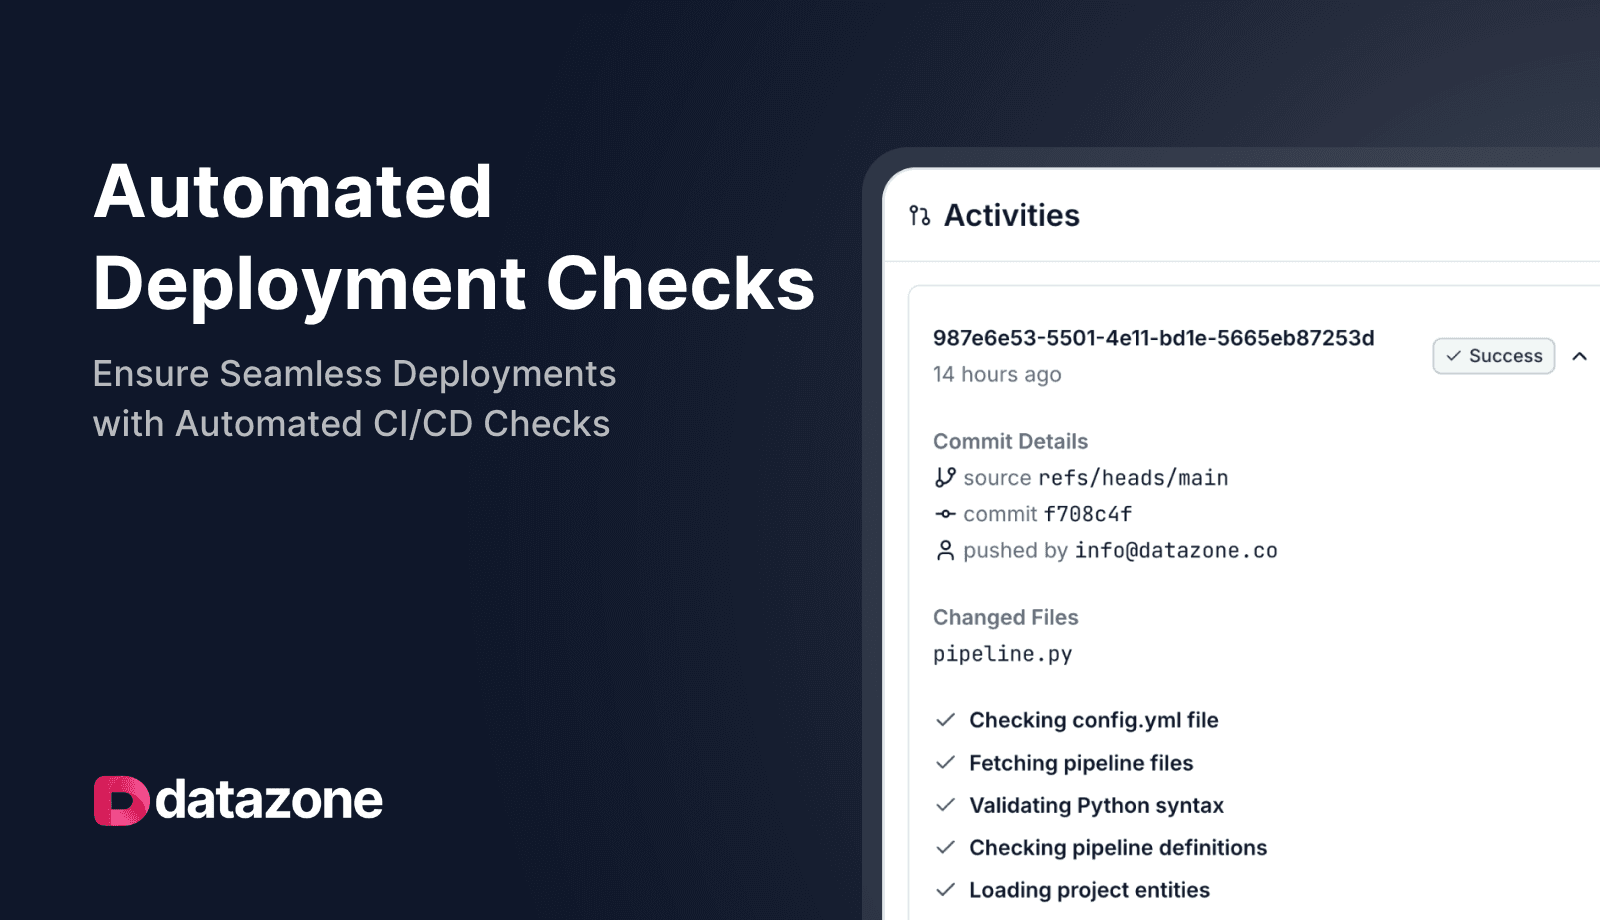Screen dimensions: 1600x920
Task: Click the Activities pull-request icon
Action: tap(919, 215)
